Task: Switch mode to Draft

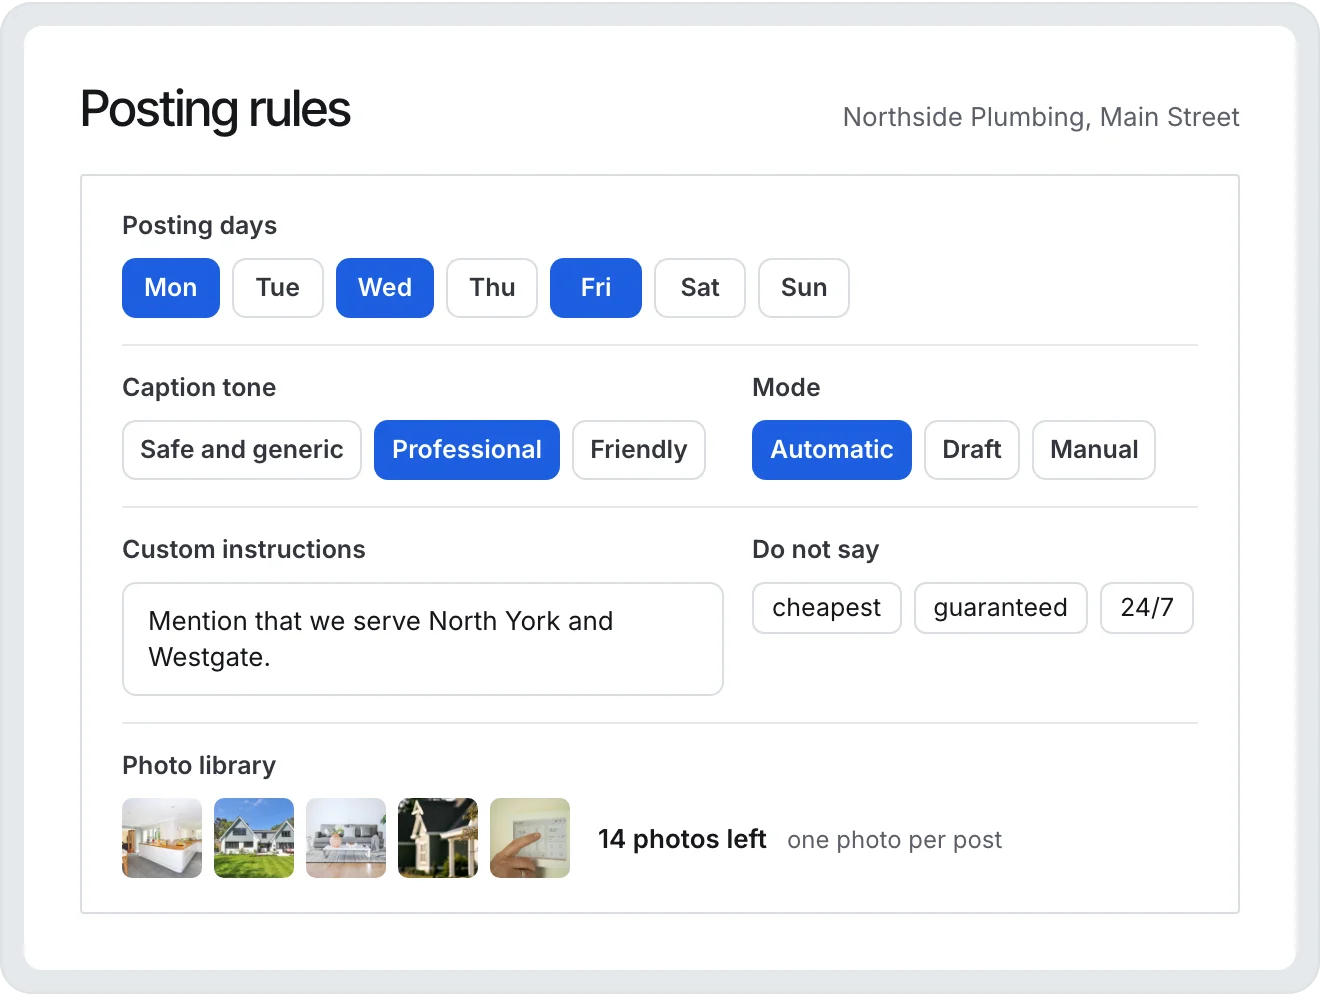Action: tap(972, 450)
